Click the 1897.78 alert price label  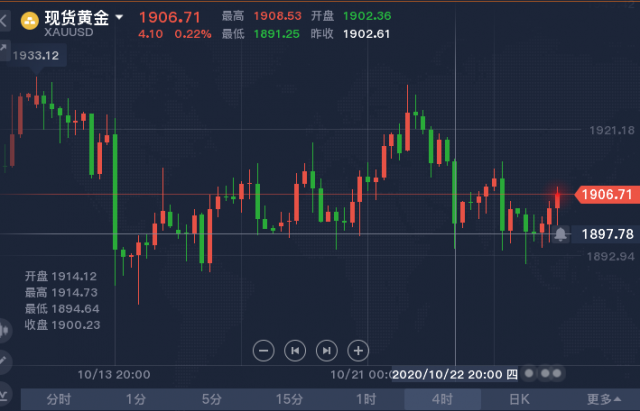607,234
